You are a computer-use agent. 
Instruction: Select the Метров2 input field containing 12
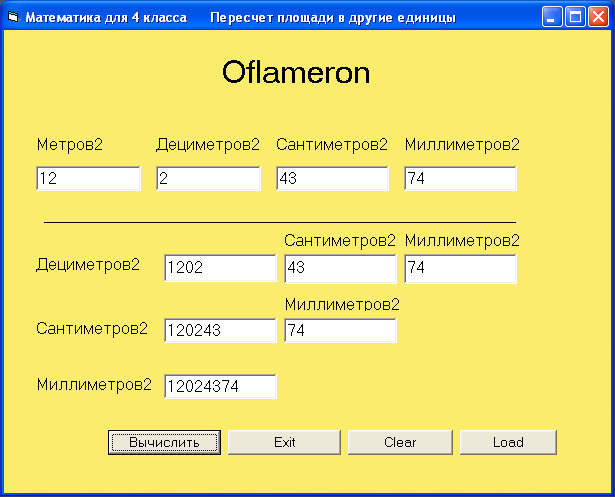(88, 178)
